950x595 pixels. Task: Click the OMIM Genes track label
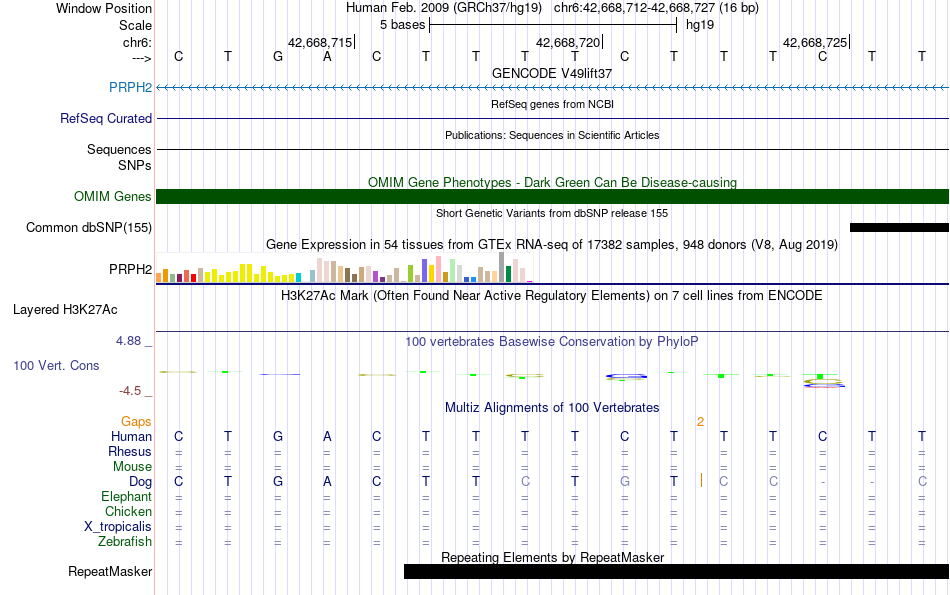pyautogui.click(x=113, y=196)
